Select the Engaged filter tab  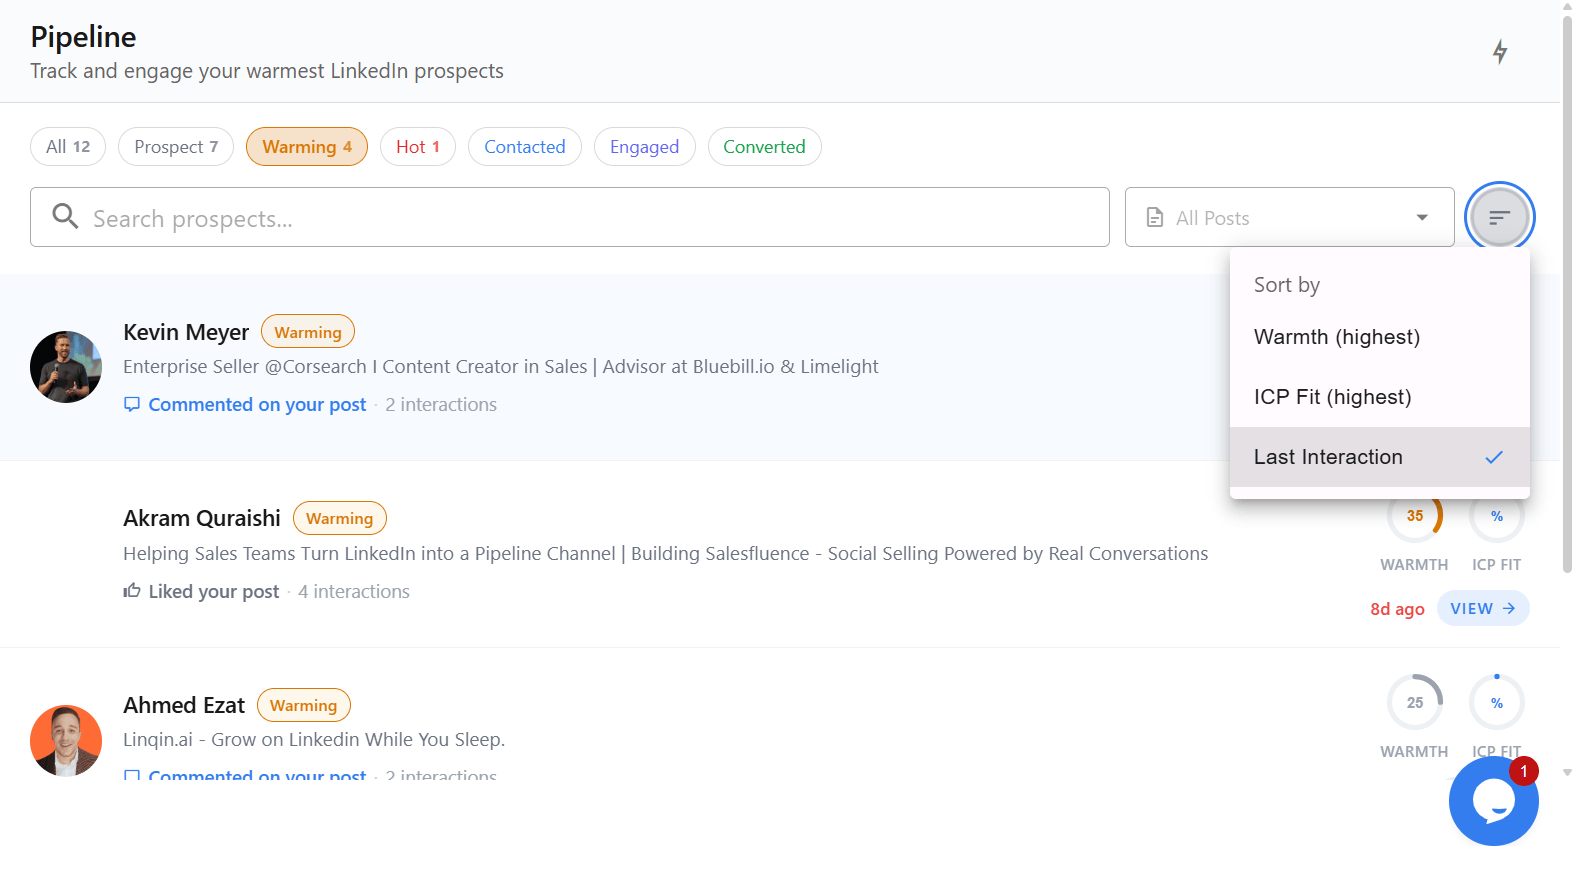[x=645, y=146]
